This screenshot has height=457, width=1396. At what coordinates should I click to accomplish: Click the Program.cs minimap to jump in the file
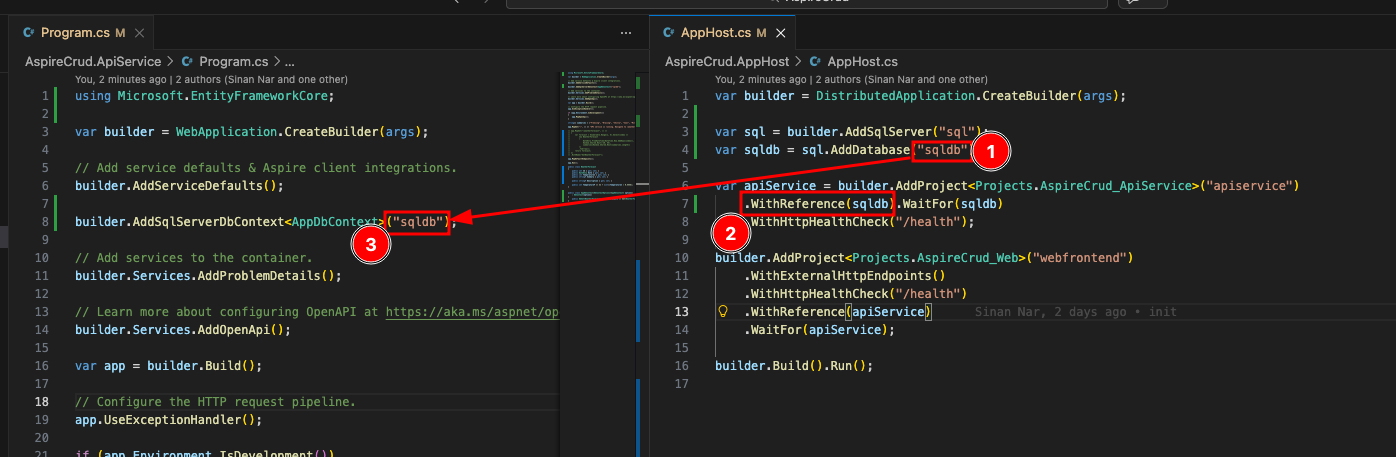[x=598, y=150]
